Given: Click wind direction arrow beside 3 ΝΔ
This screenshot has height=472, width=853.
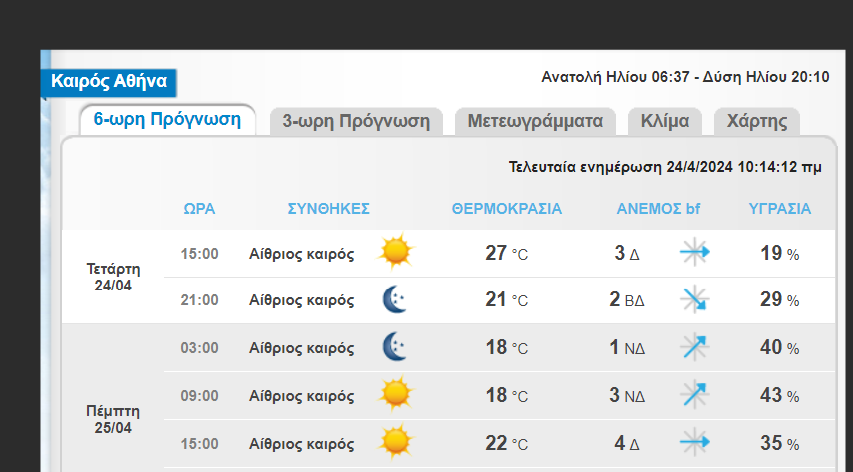Looking at the screenshot, I should click(695, 395).
